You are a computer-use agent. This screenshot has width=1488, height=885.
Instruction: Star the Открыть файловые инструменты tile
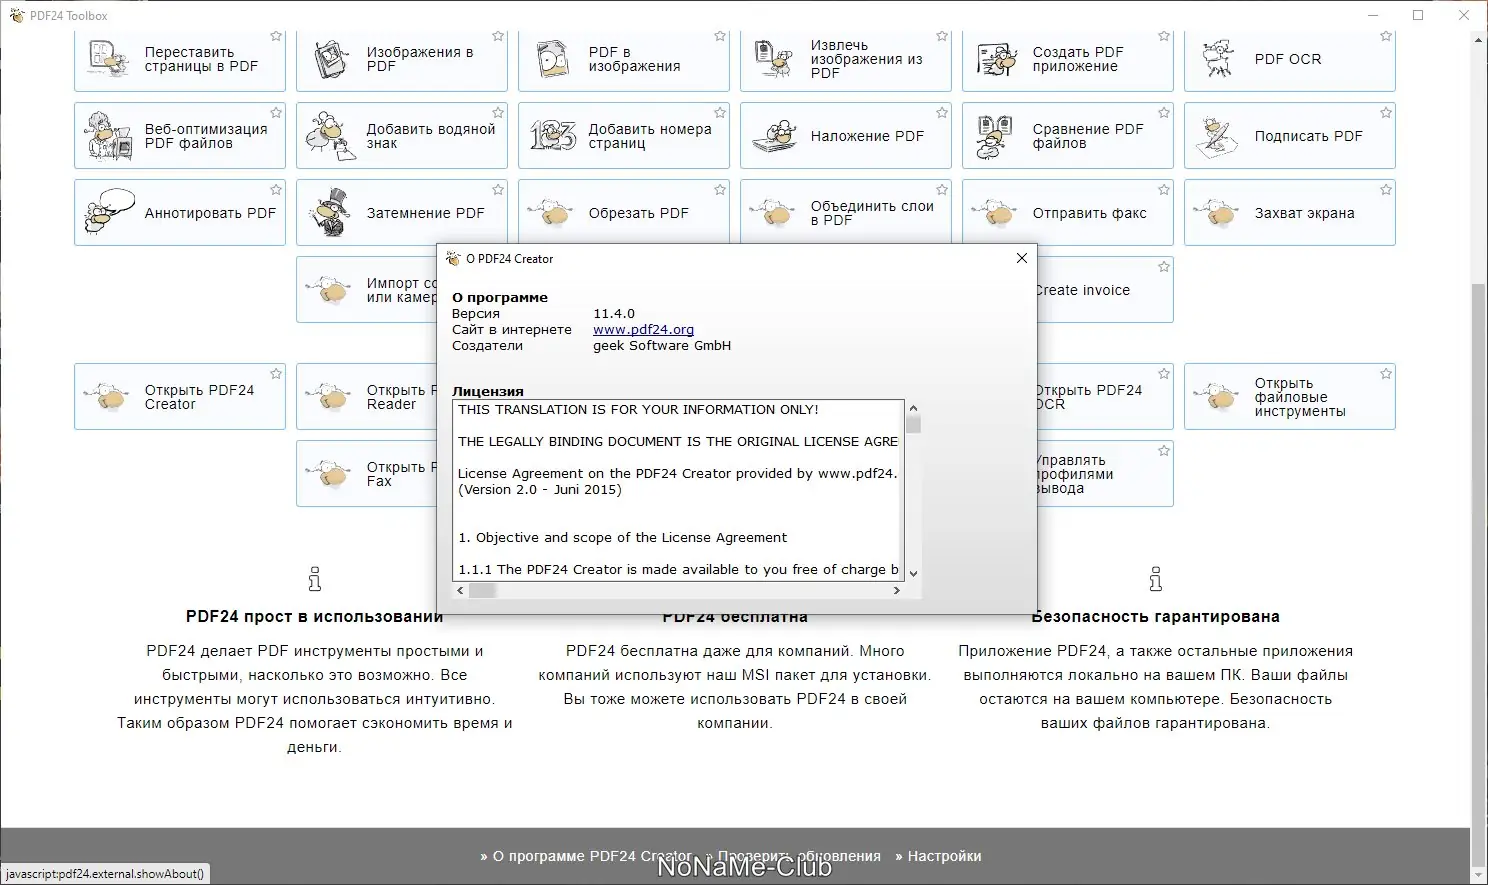point(1386,374)
